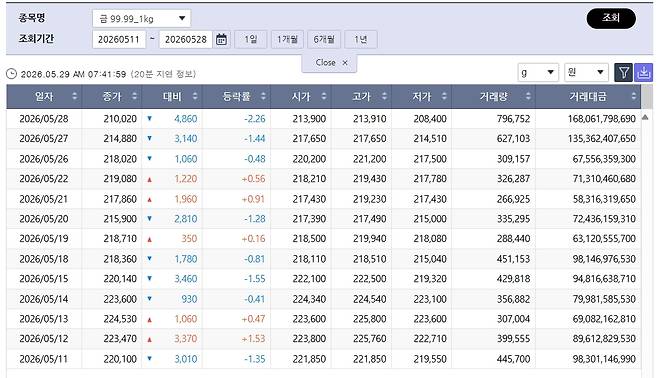The image size is (658, 378).
Task: Click date cell 2026/05/19
Action: [44, 239]
